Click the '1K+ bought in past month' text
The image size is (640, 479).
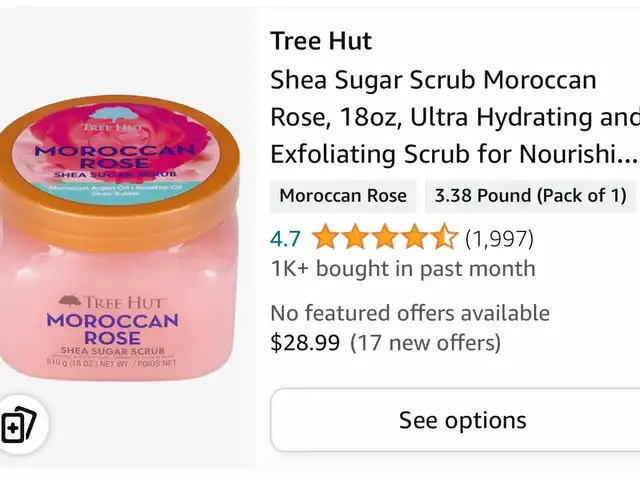pyautogui.click(x=403, y=268)
